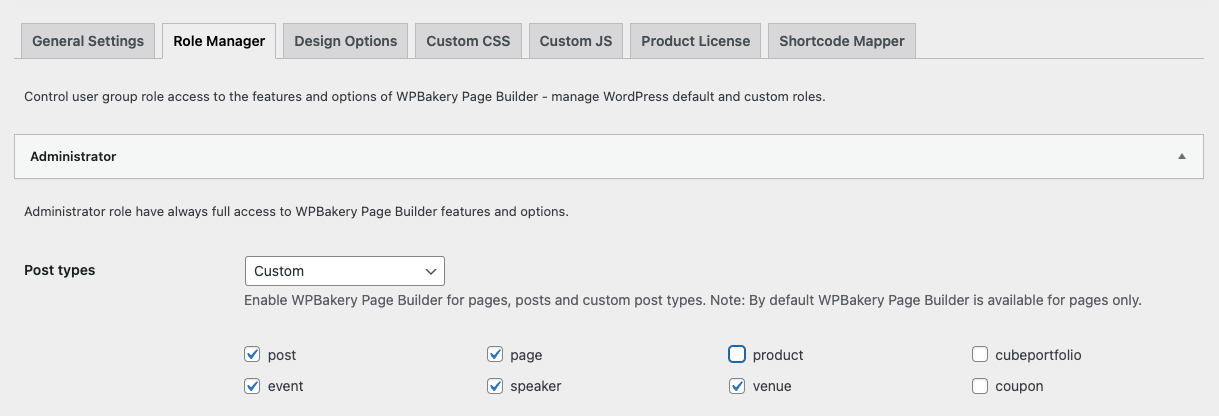Uncheck the post checkbox
Image resolution: width=1219 pixels, height=416 pixels.
click(x=252, y=355)
